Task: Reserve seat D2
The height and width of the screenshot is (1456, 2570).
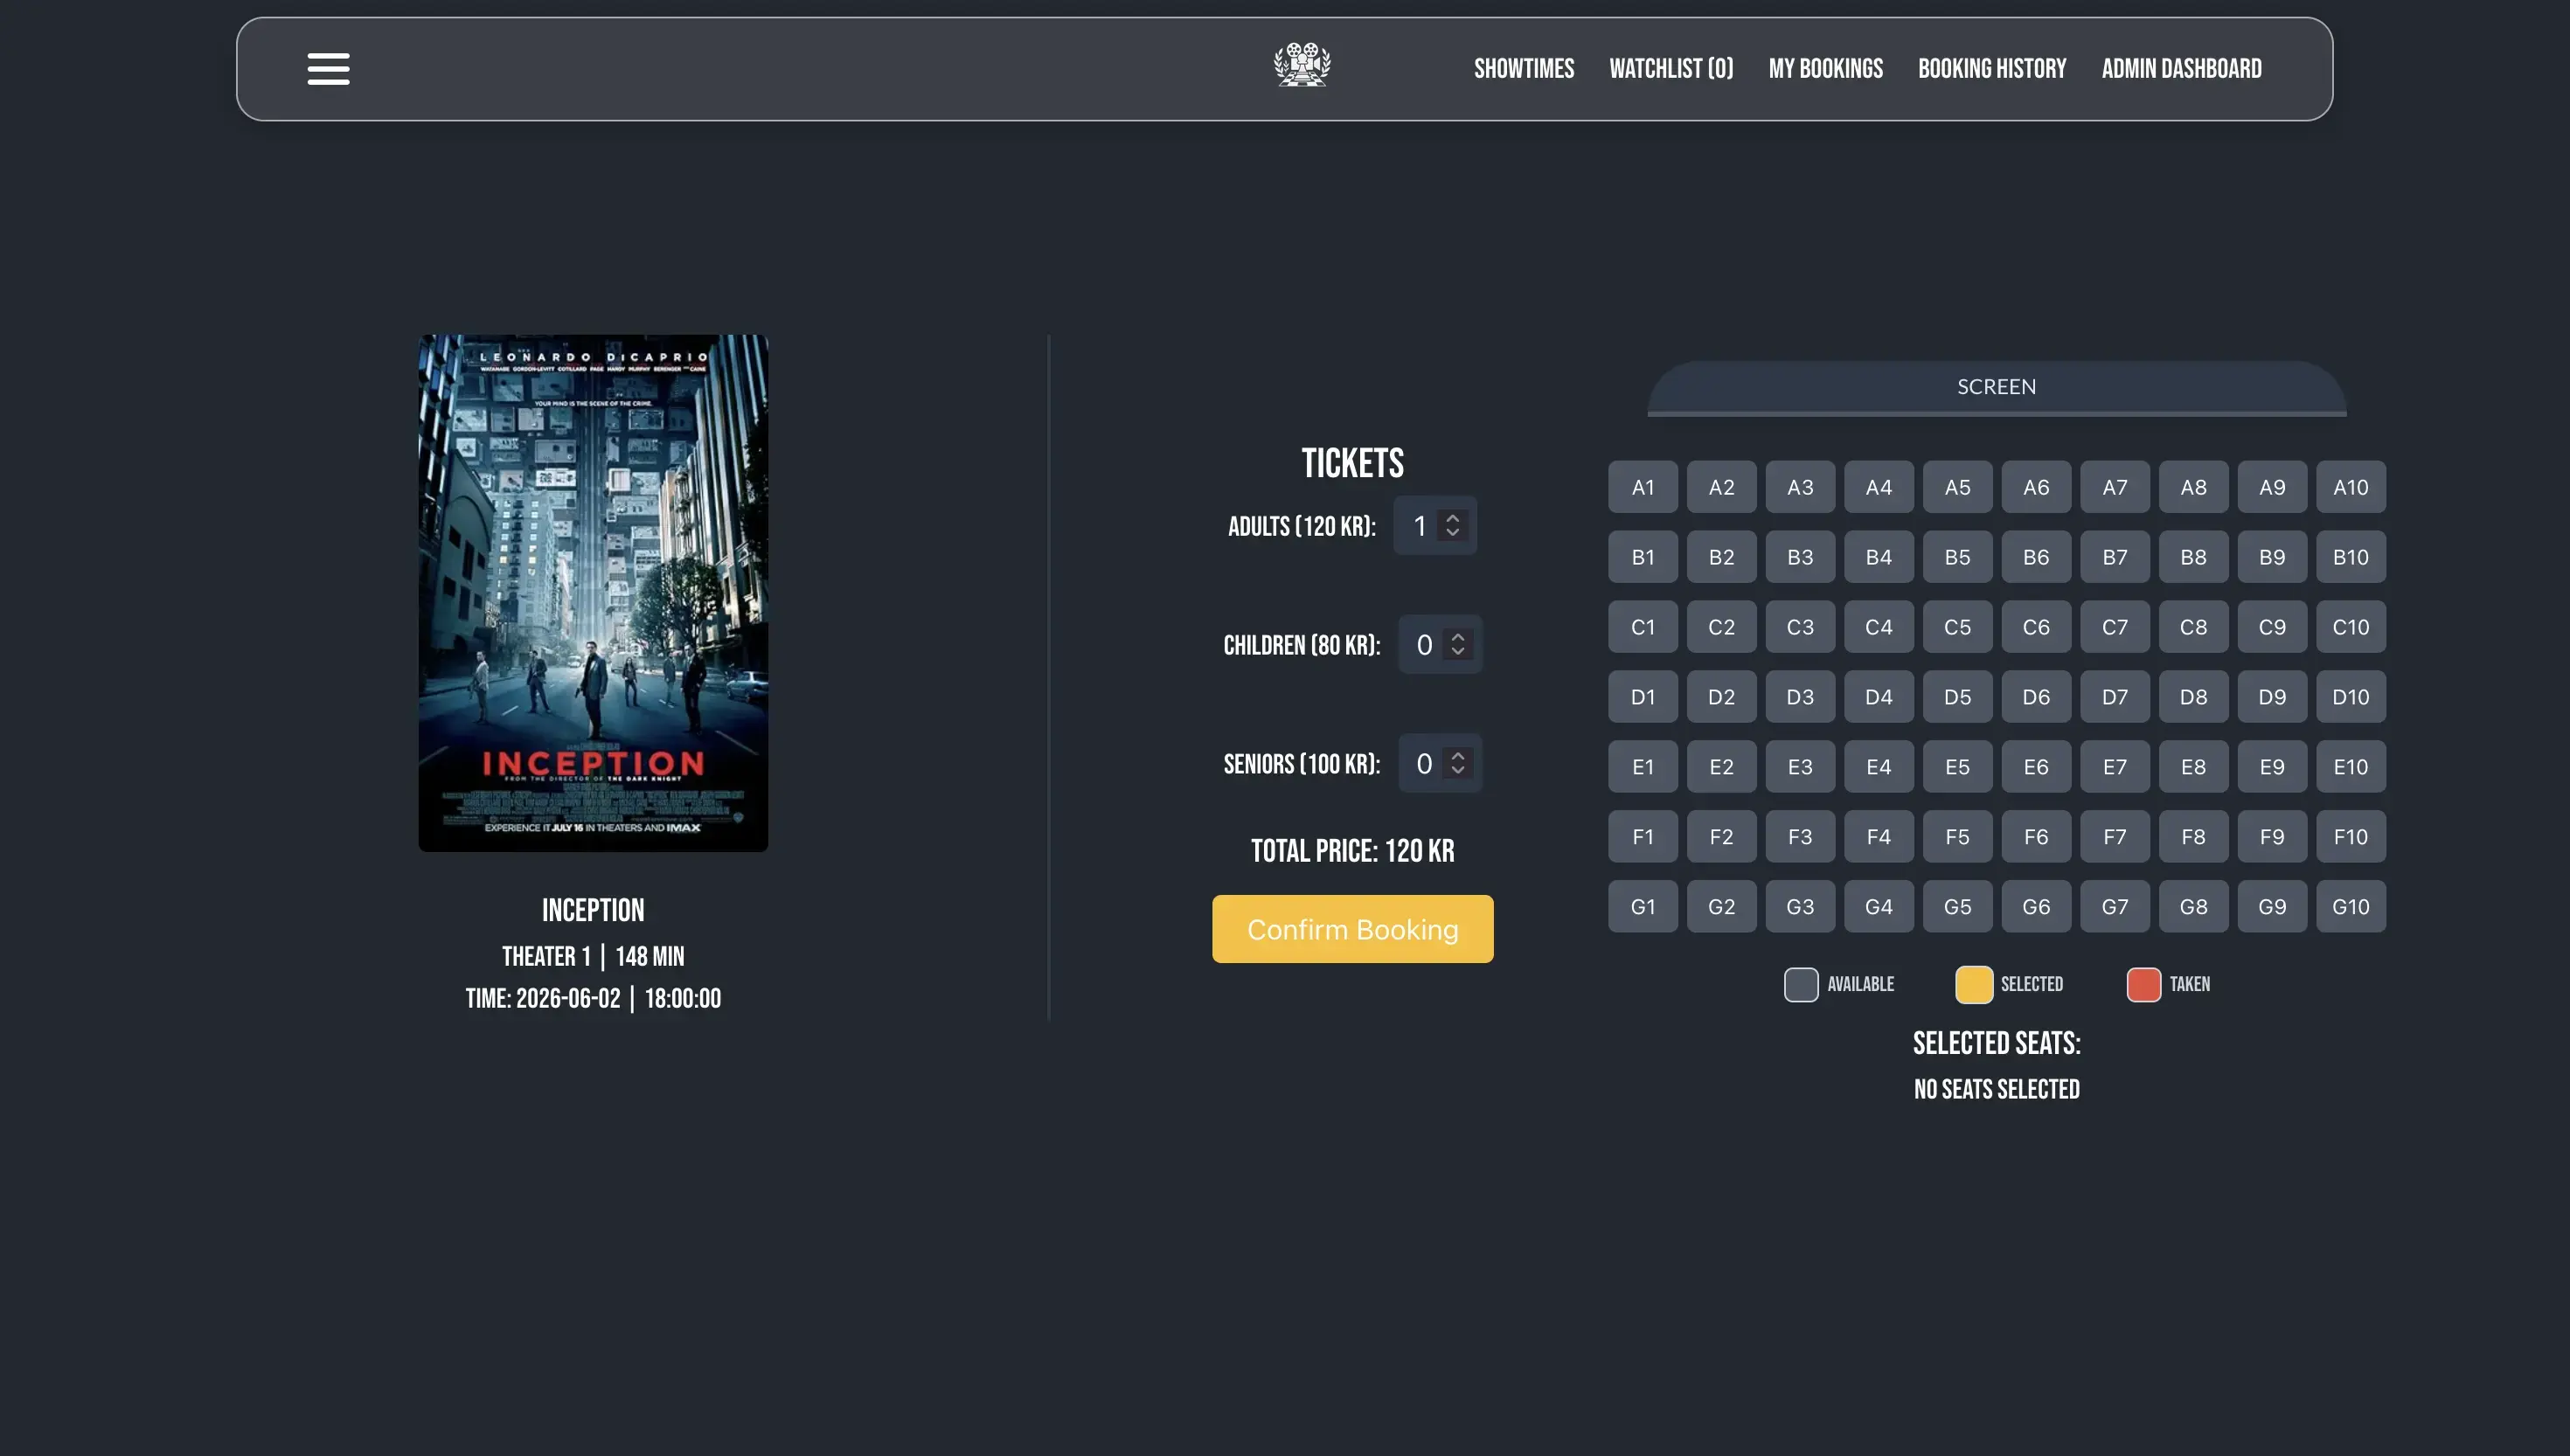Action: [x=1721, y=697]
